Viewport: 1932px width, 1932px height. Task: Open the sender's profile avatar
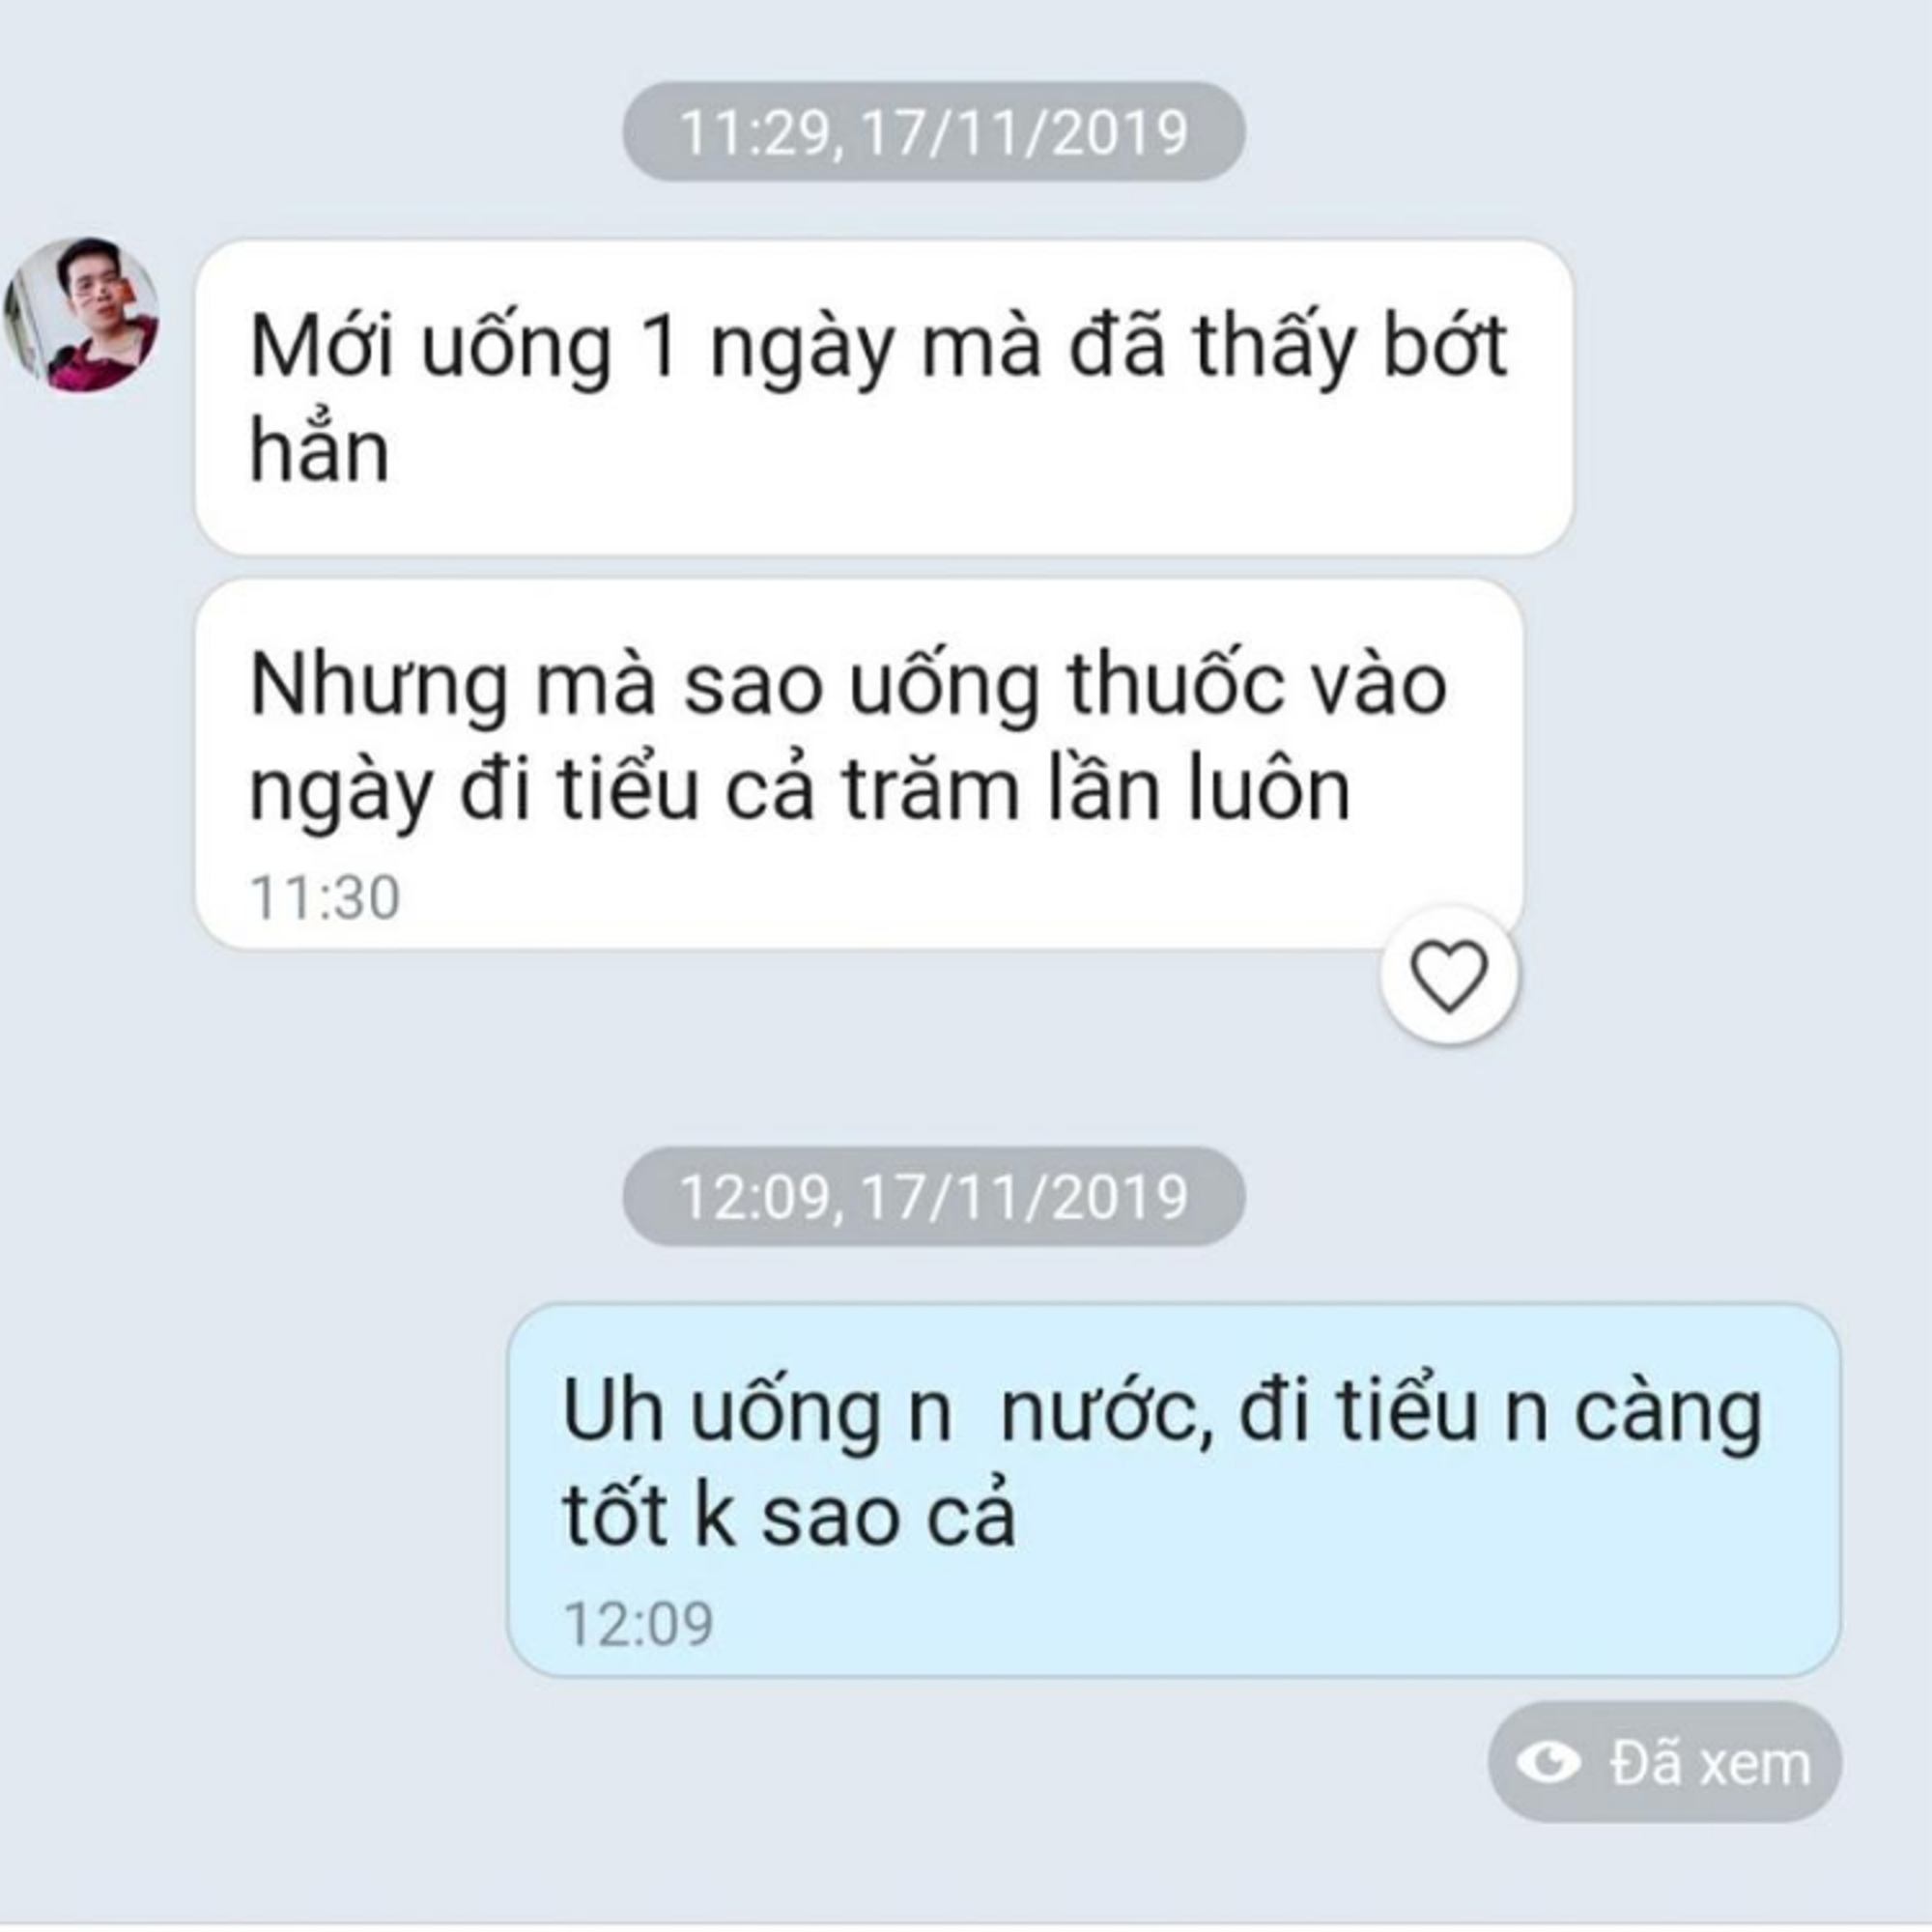click(82, 313)
